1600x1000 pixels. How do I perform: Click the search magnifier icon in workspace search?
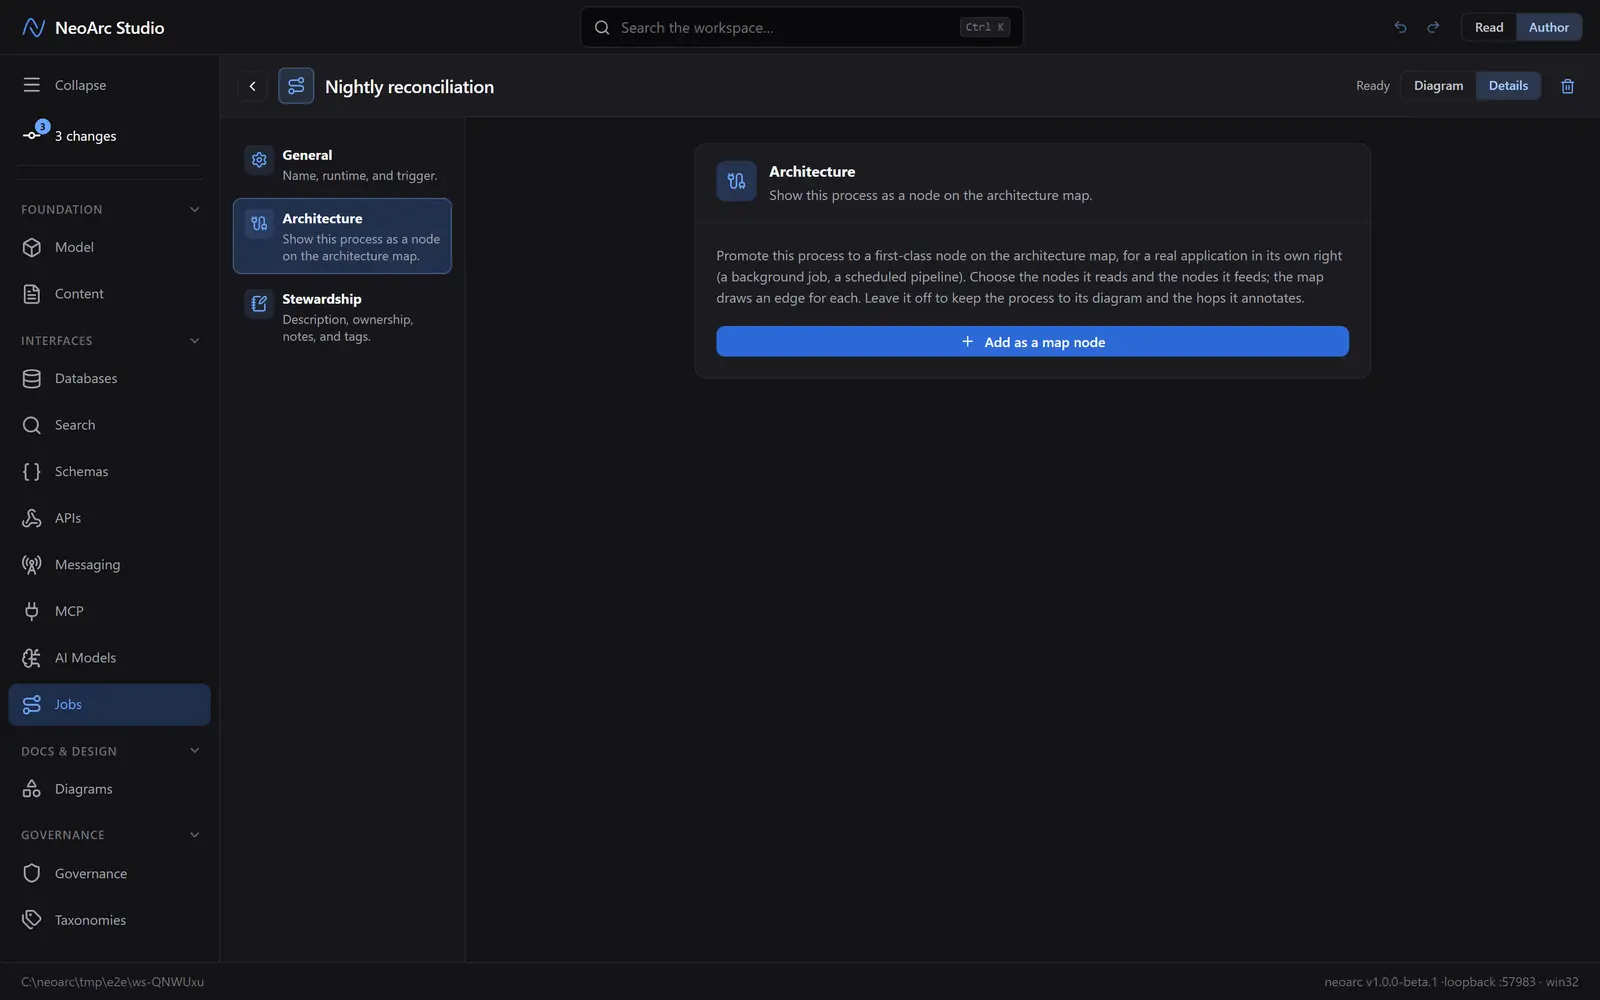[x=602, y=28]
